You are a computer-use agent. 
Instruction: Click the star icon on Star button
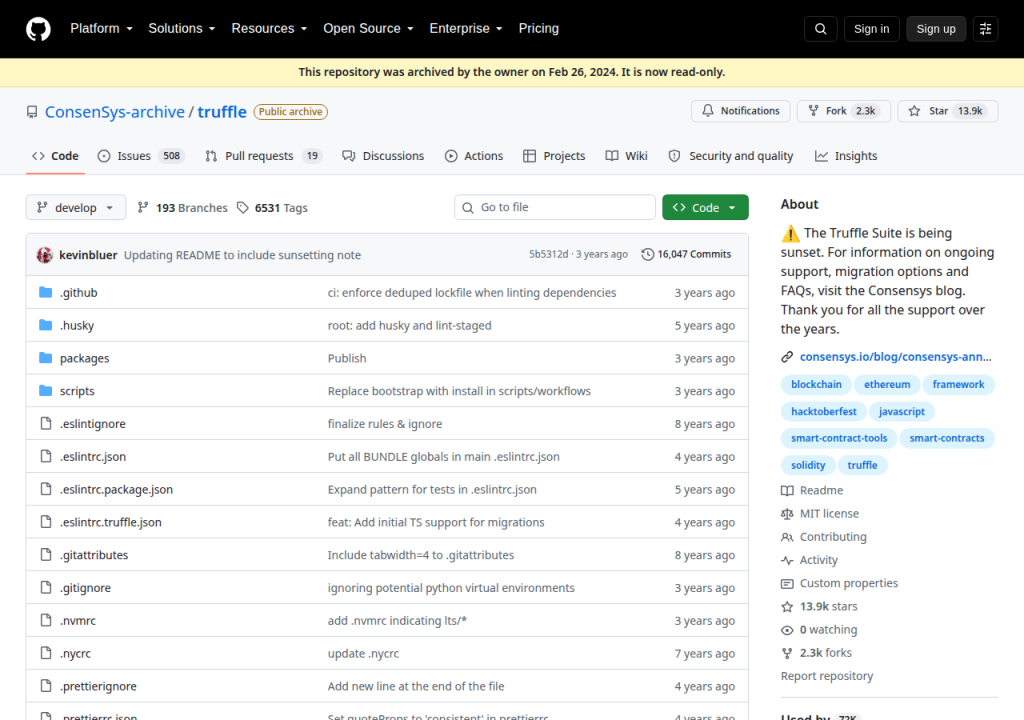914,111
